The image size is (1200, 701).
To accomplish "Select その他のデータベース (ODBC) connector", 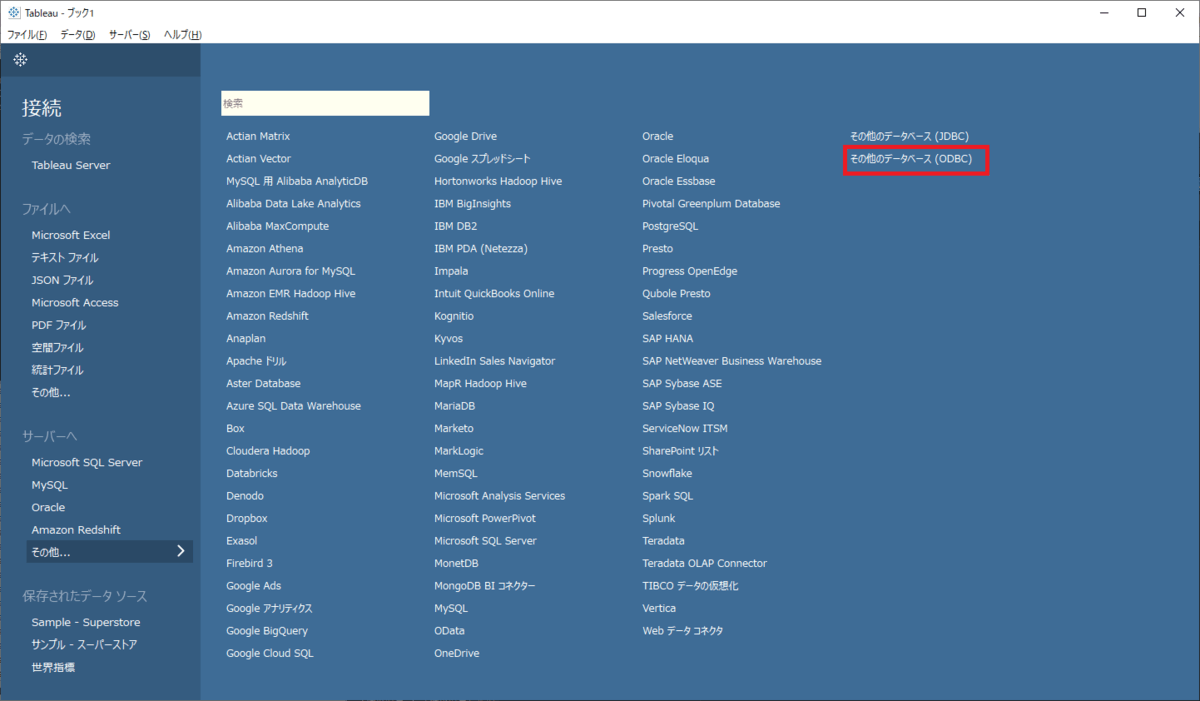I will 910,159.
